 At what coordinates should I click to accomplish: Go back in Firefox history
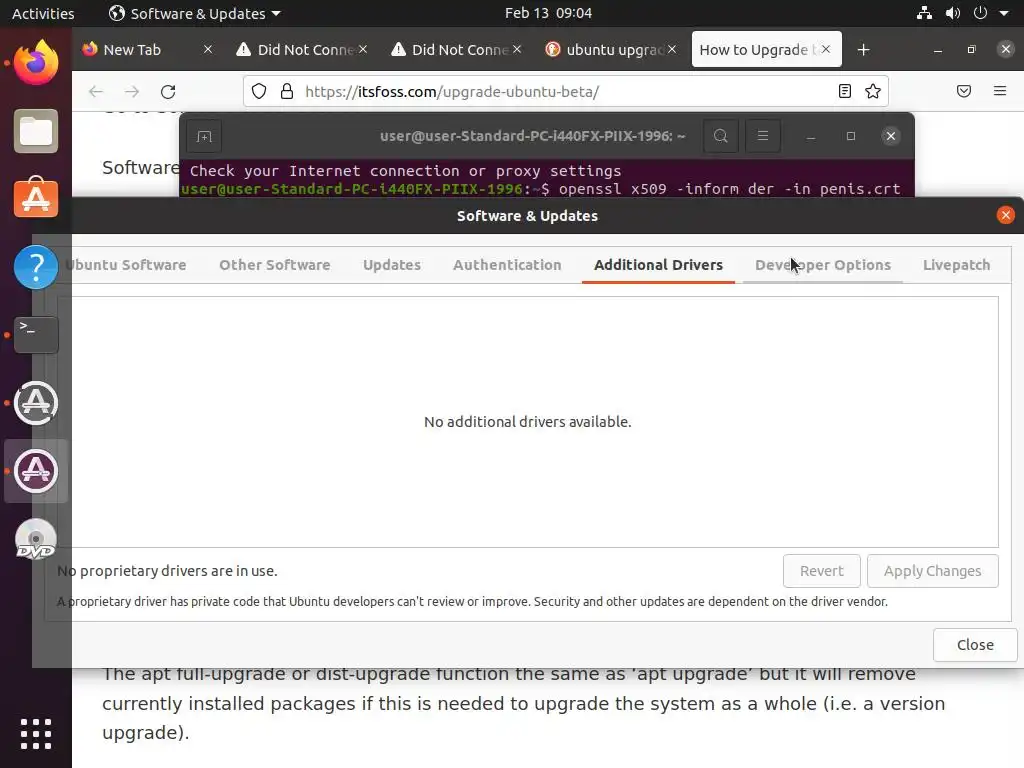[96, 91]
